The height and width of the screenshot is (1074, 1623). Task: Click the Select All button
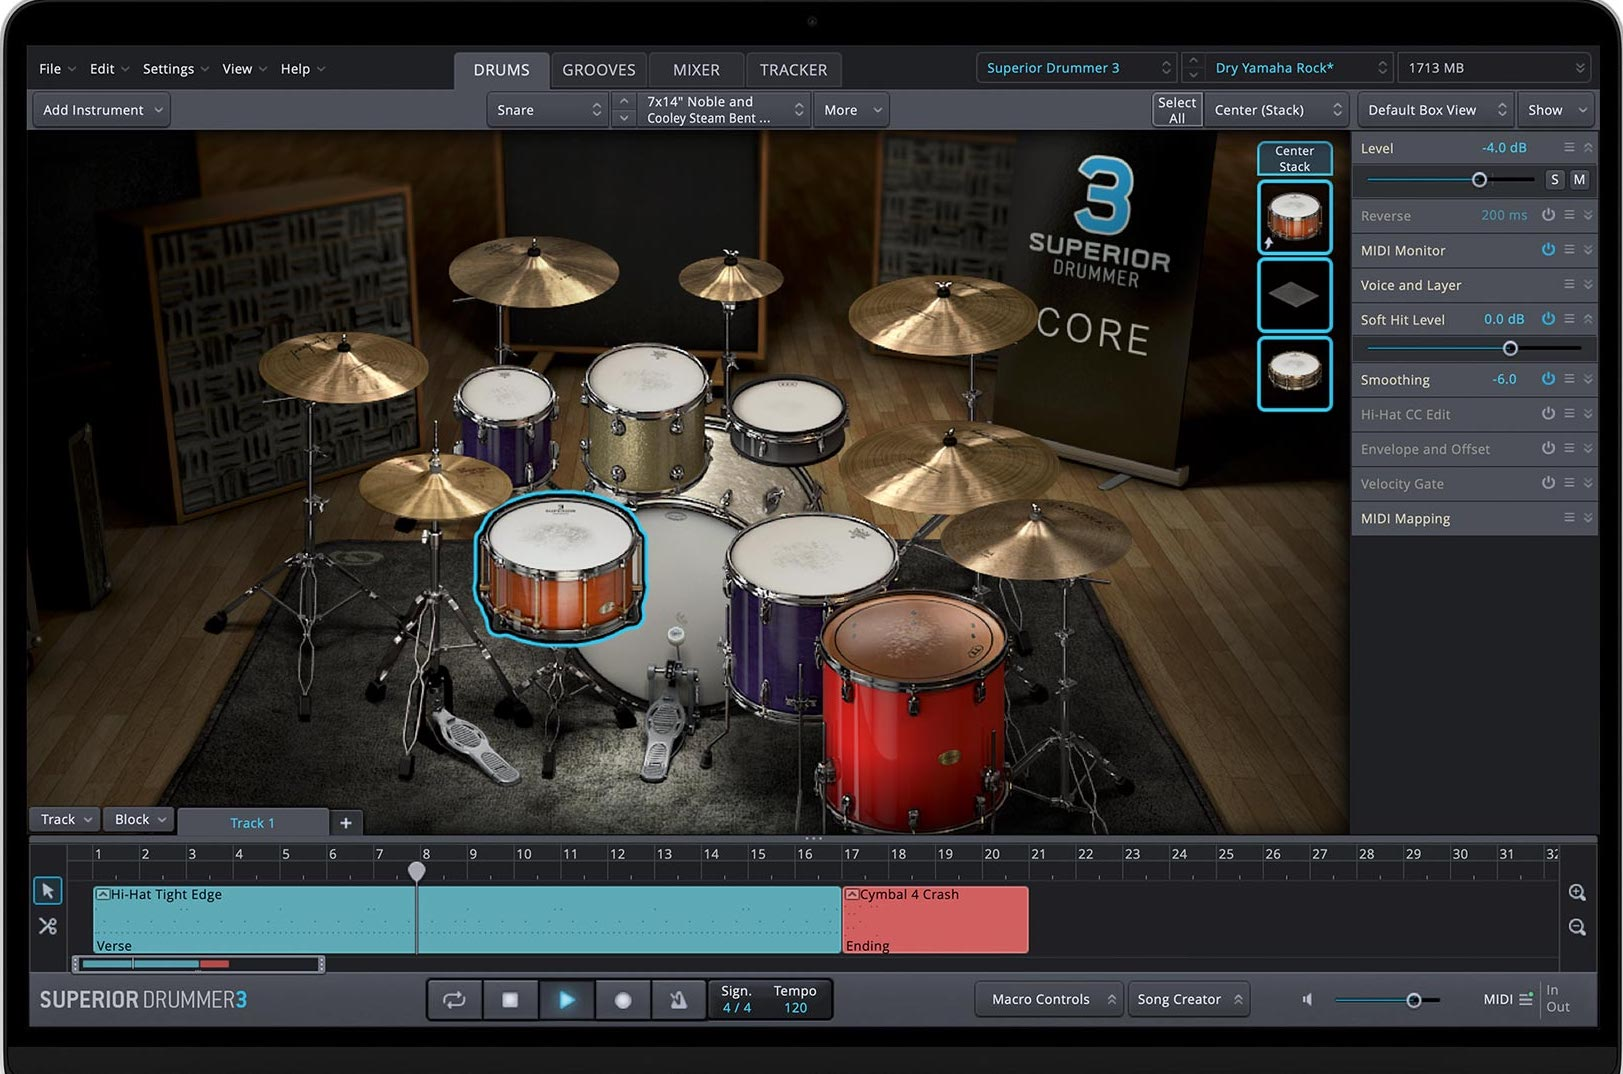pyautogui.click(x=1176, y=110)
